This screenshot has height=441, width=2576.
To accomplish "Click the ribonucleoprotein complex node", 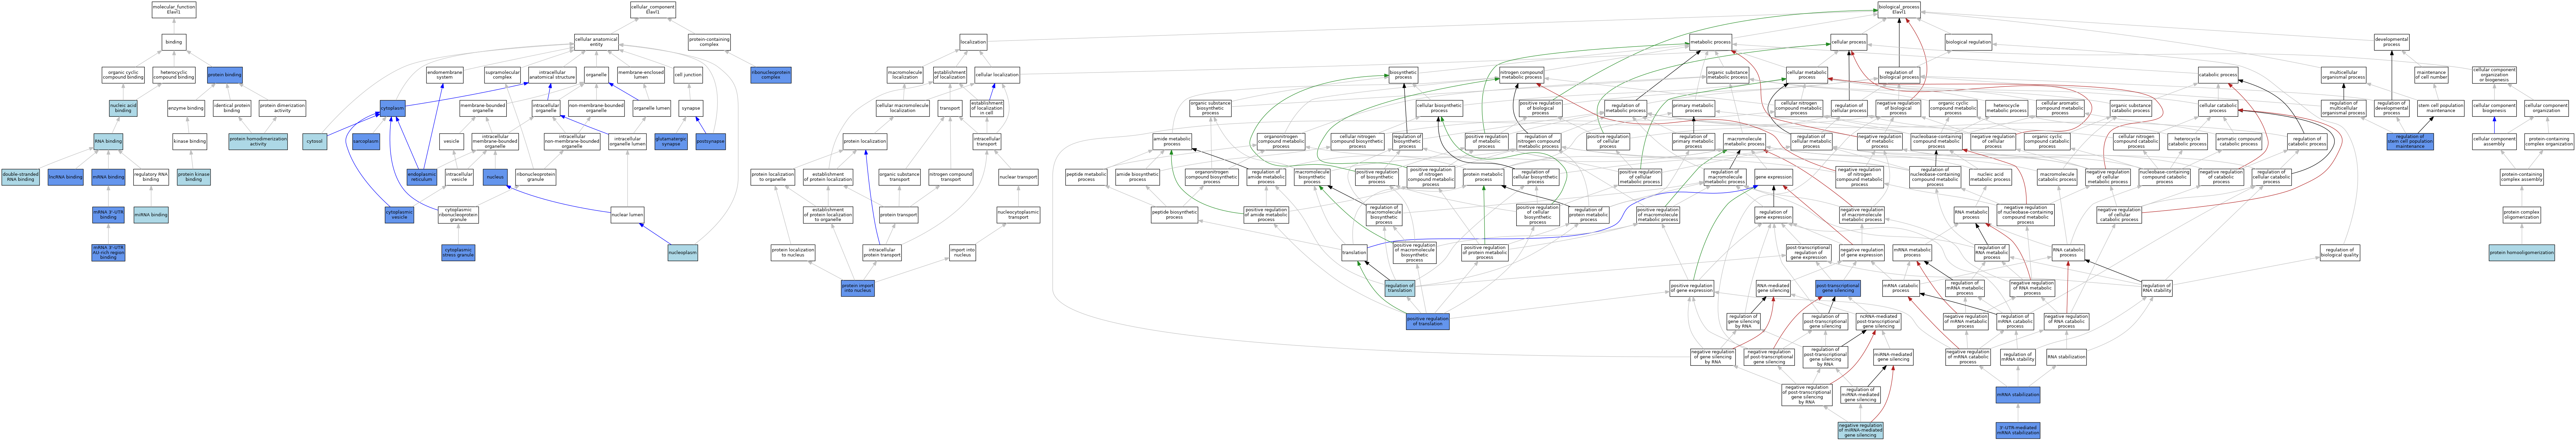I will click(x=771, y=75).
